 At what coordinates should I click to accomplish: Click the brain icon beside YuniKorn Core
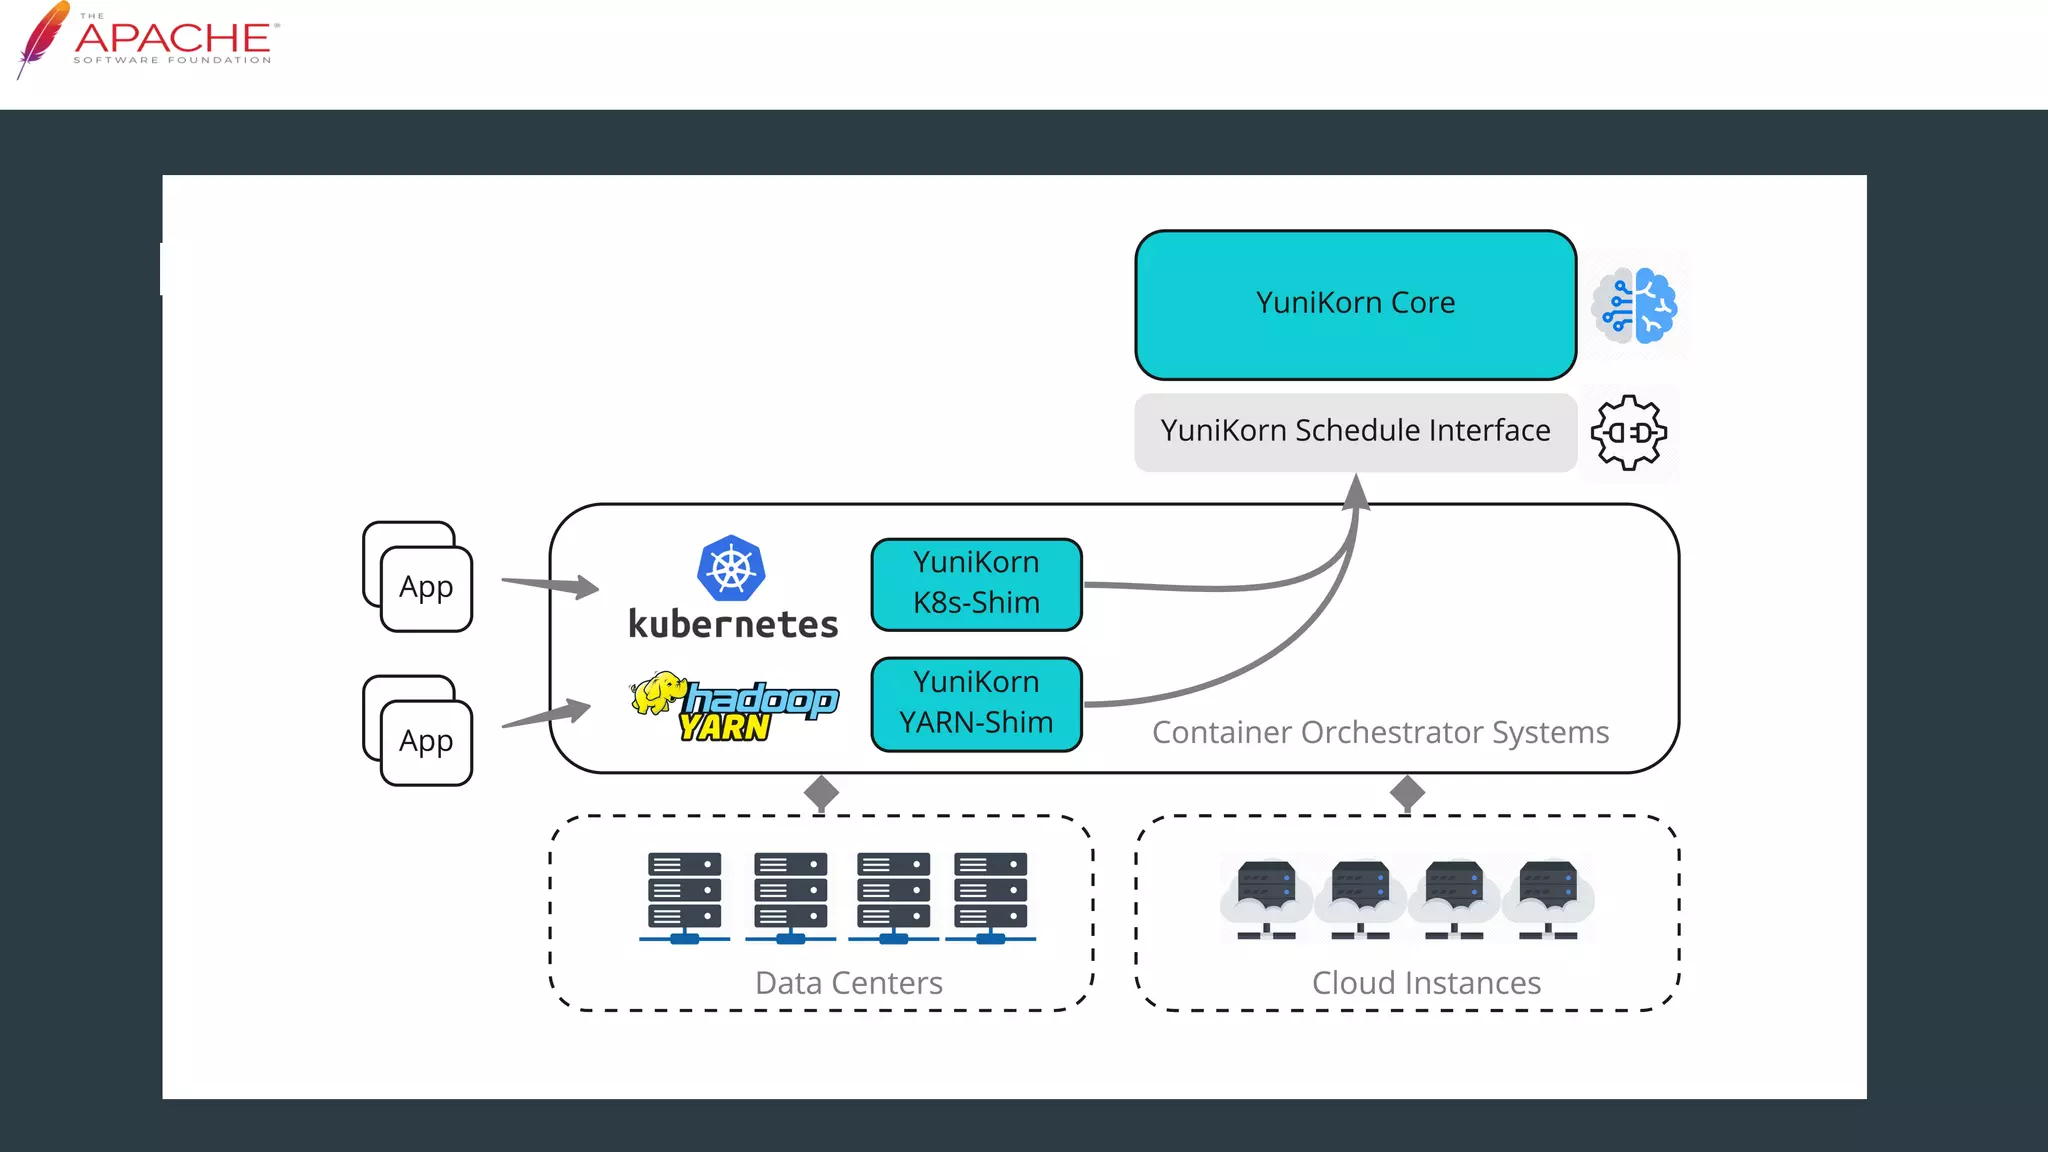1635,306
